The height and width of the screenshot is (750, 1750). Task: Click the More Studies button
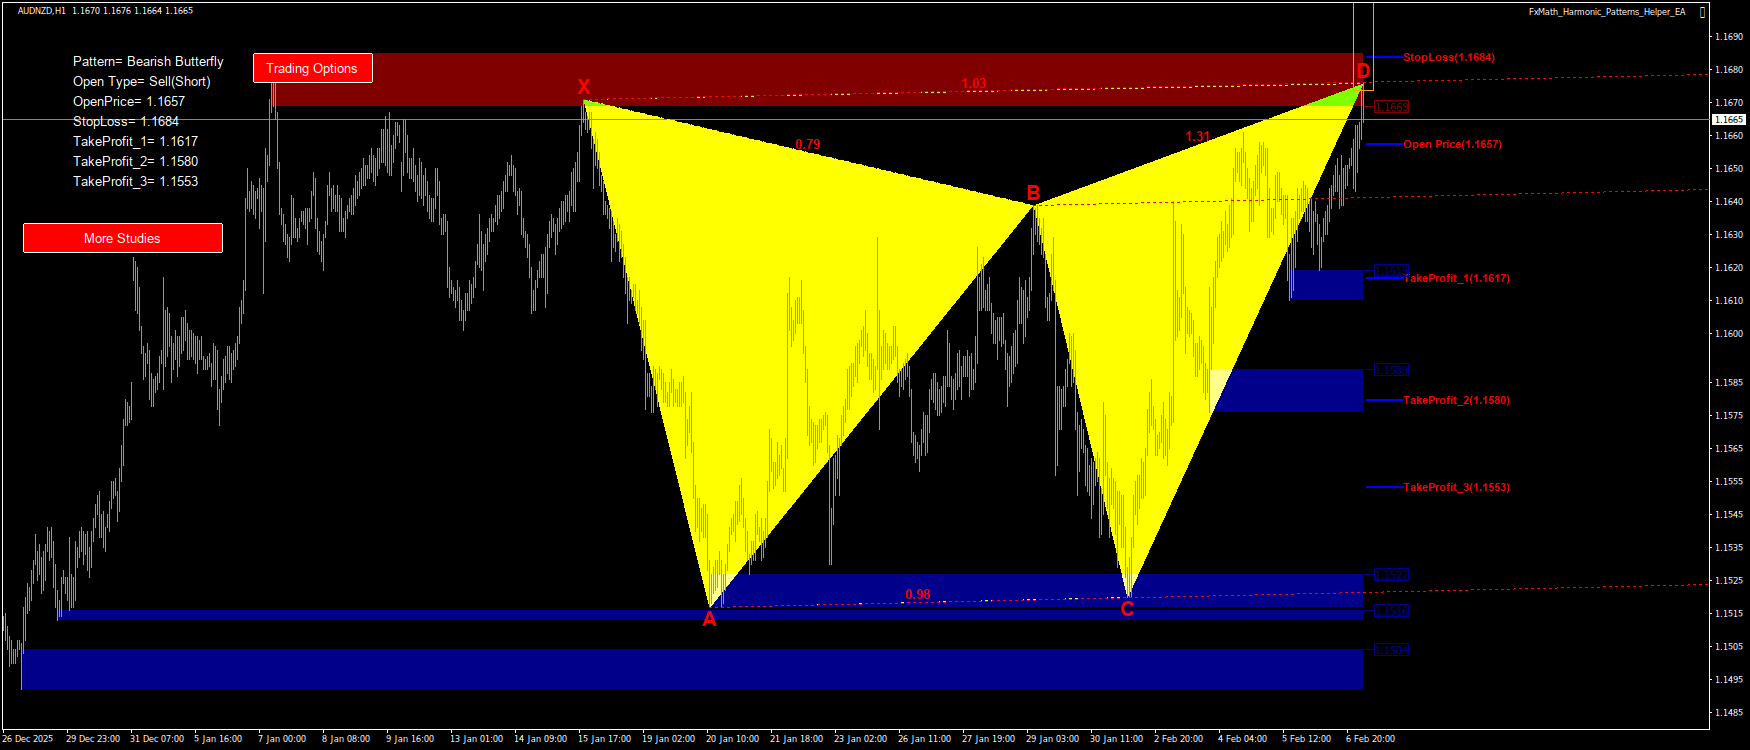[122, 238]
